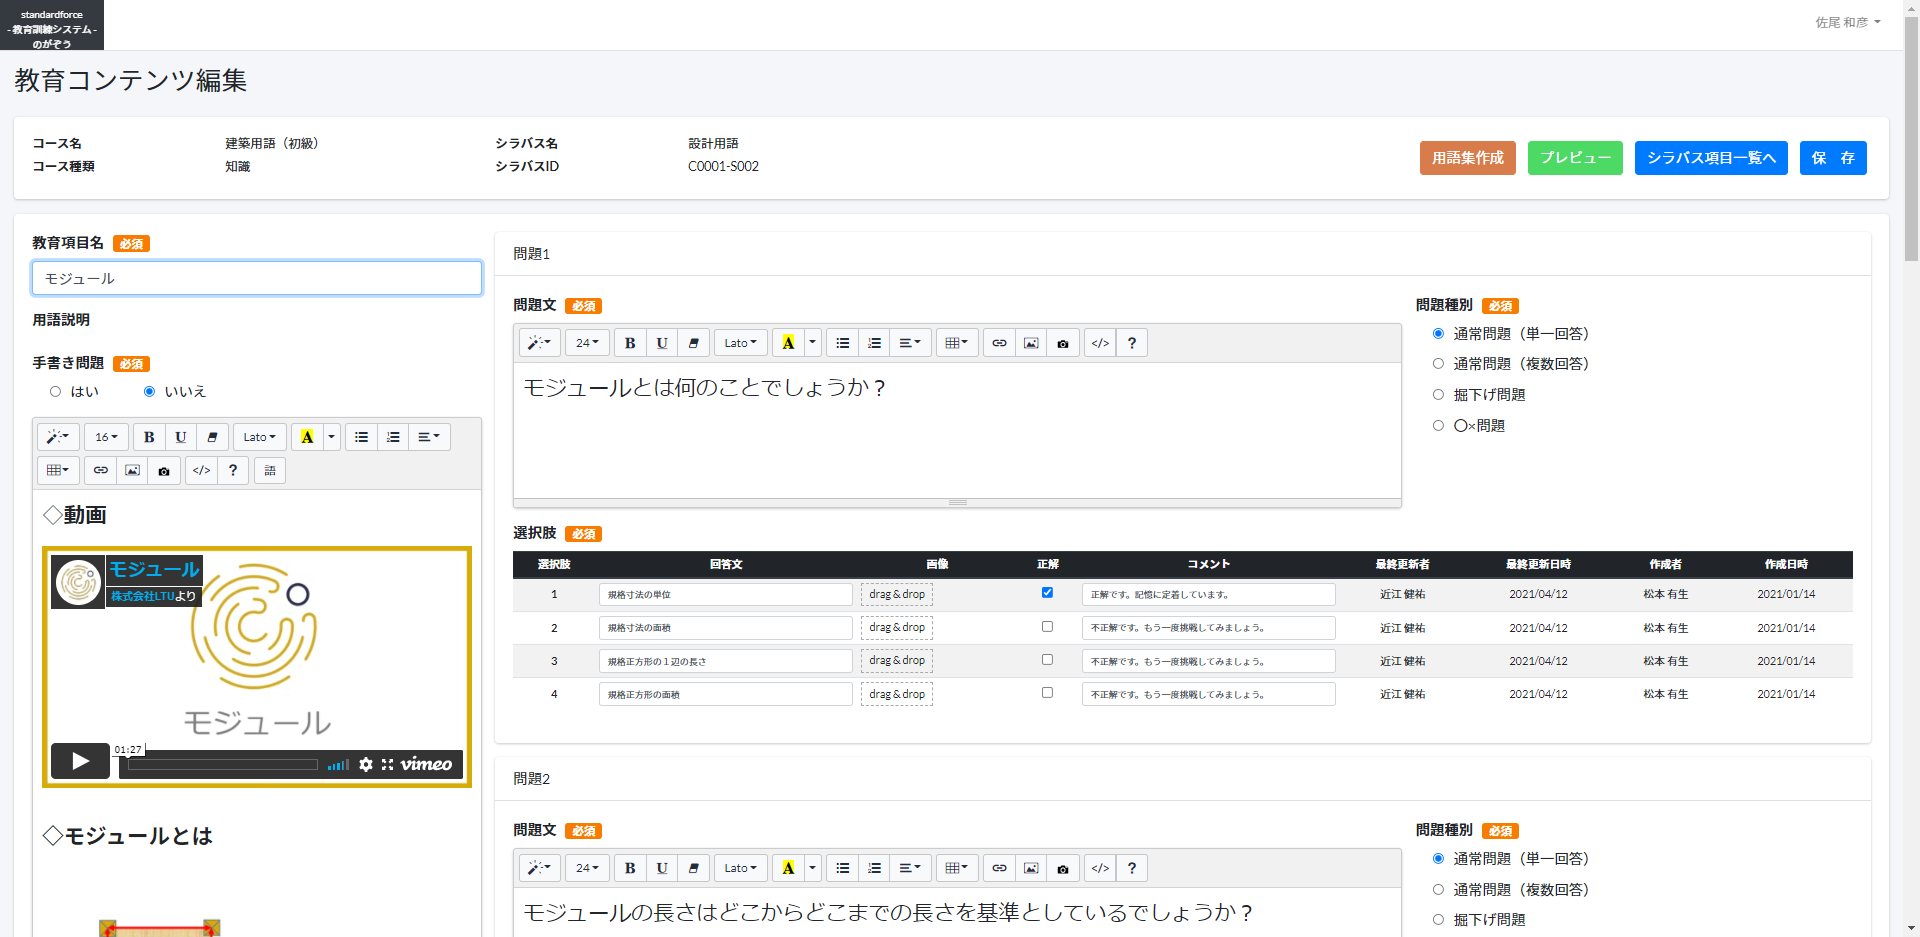Click help icon in left editor toolbar
Viewport: 1920px width, 937px height.
[233, 470]
